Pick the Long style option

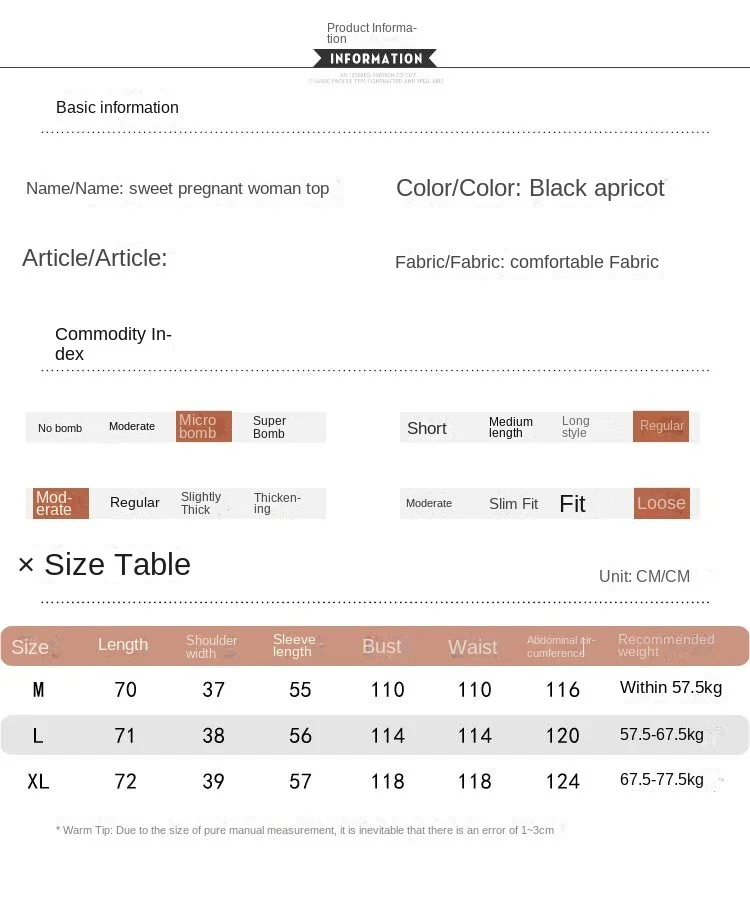click(x=575, y=427)
